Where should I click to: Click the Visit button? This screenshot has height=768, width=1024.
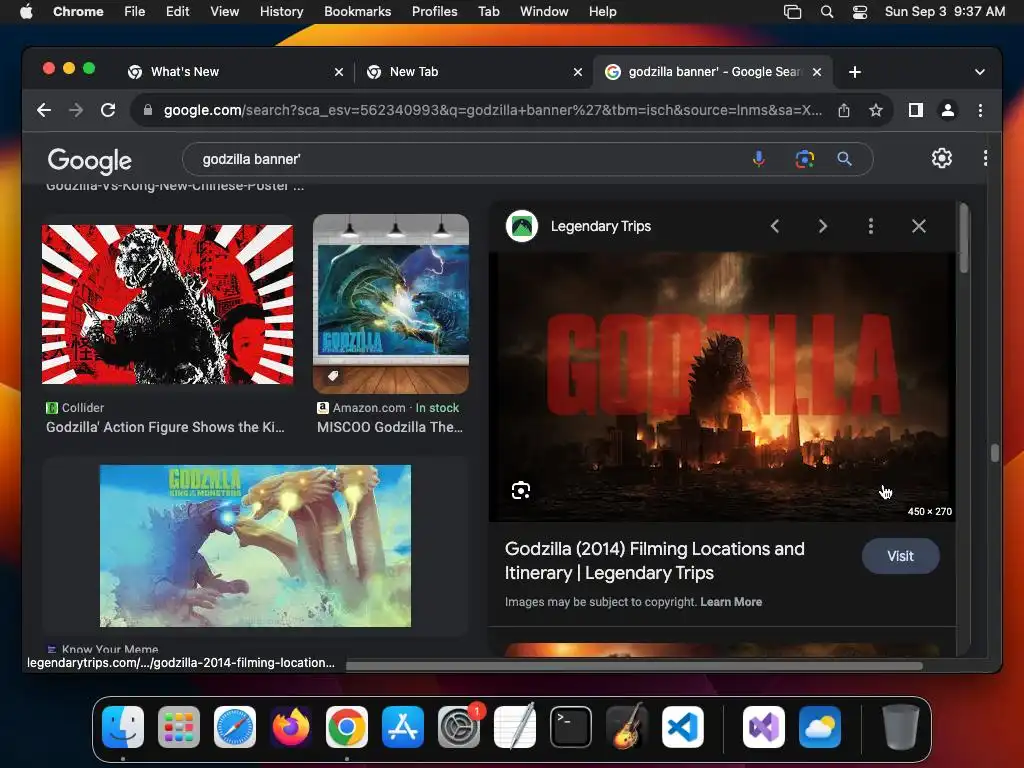901,556
